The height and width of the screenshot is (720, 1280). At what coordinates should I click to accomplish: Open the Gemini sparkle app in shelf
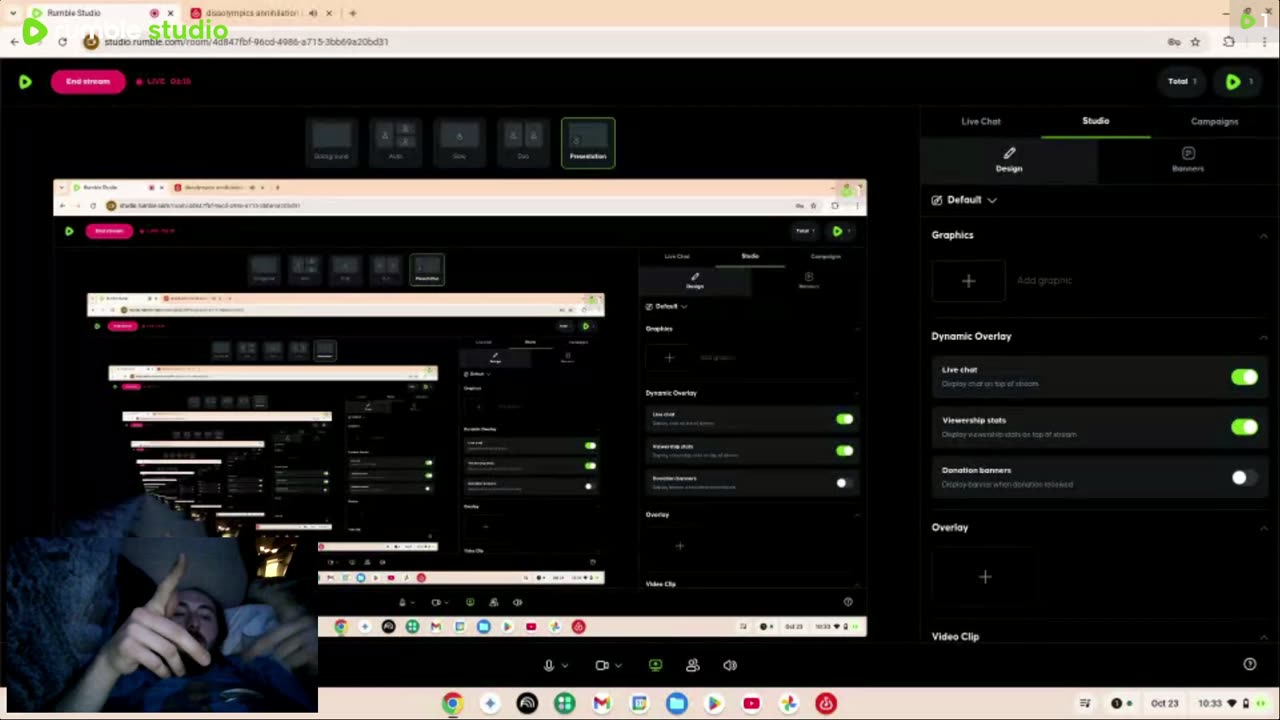pos(490,703)
